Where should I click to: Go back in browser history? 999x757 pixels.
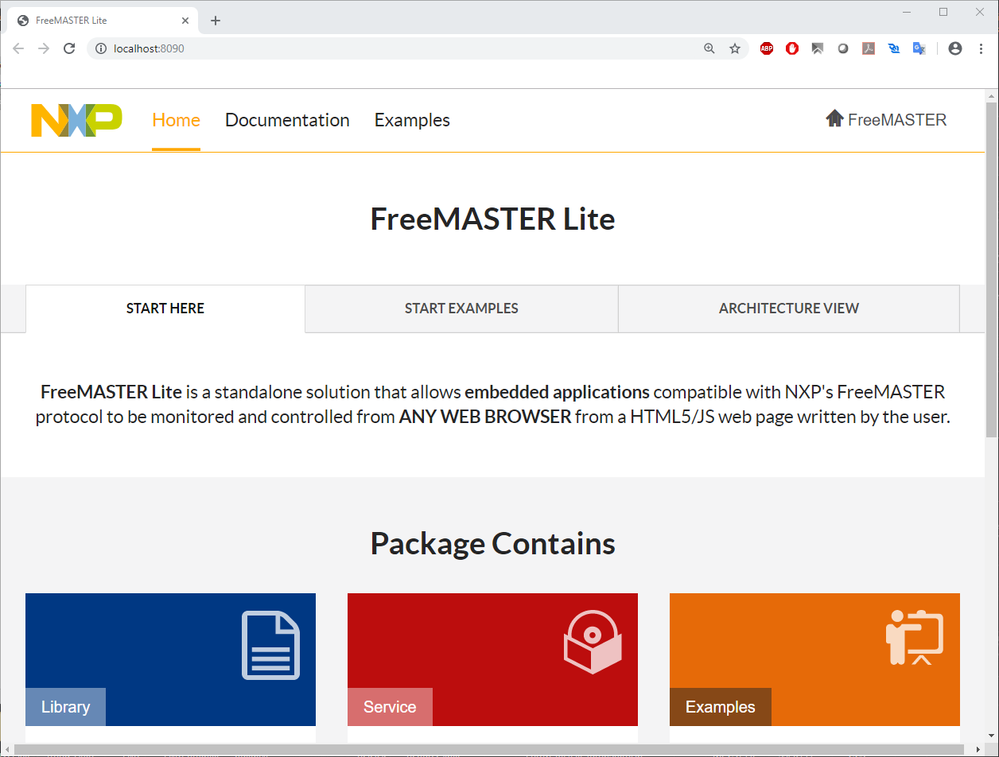click(18, 48)
